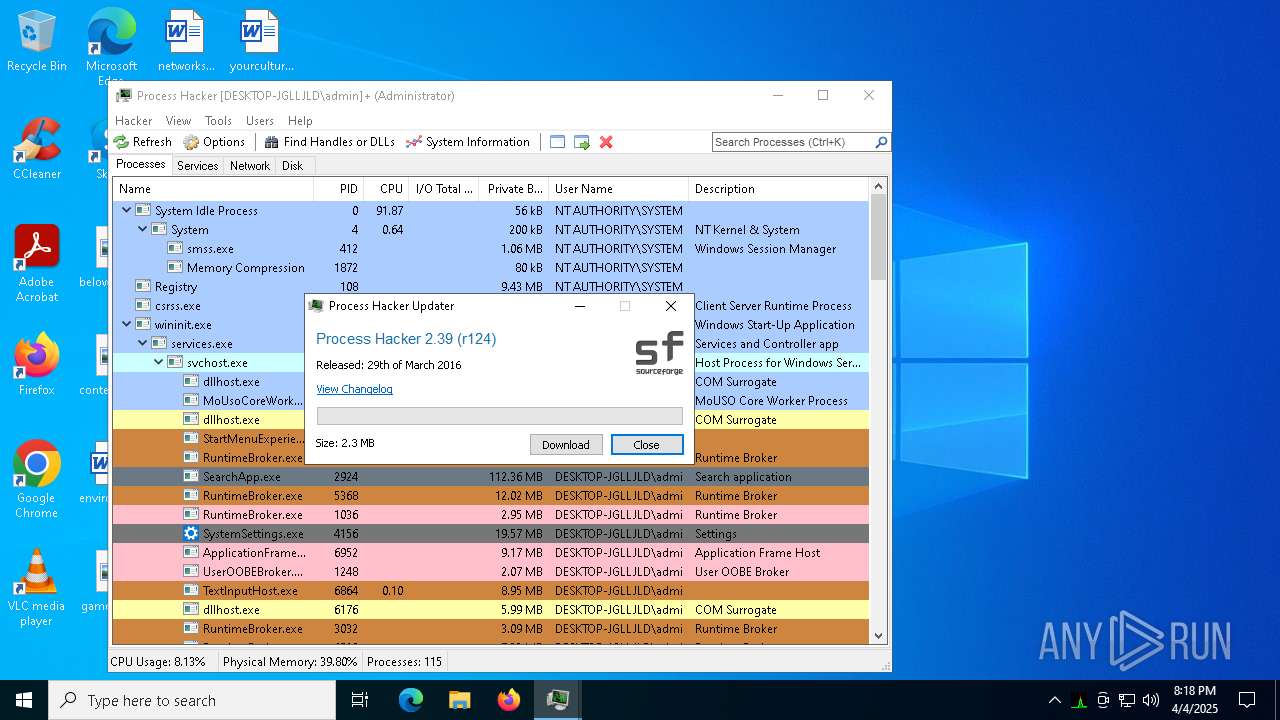Open the View menu
This screenshot has width=1280, height=720.
pyautogui.click(x=178, y=121)
